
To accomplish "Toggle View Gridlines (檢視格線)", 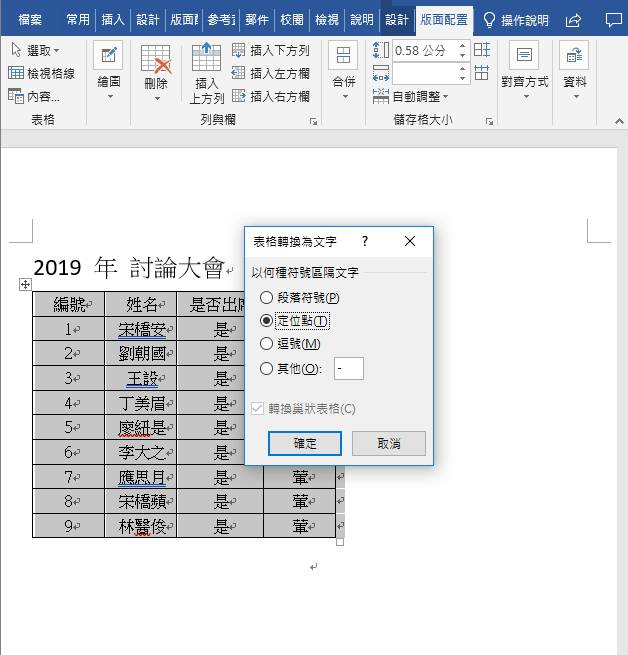I will (x=41, y=73).
